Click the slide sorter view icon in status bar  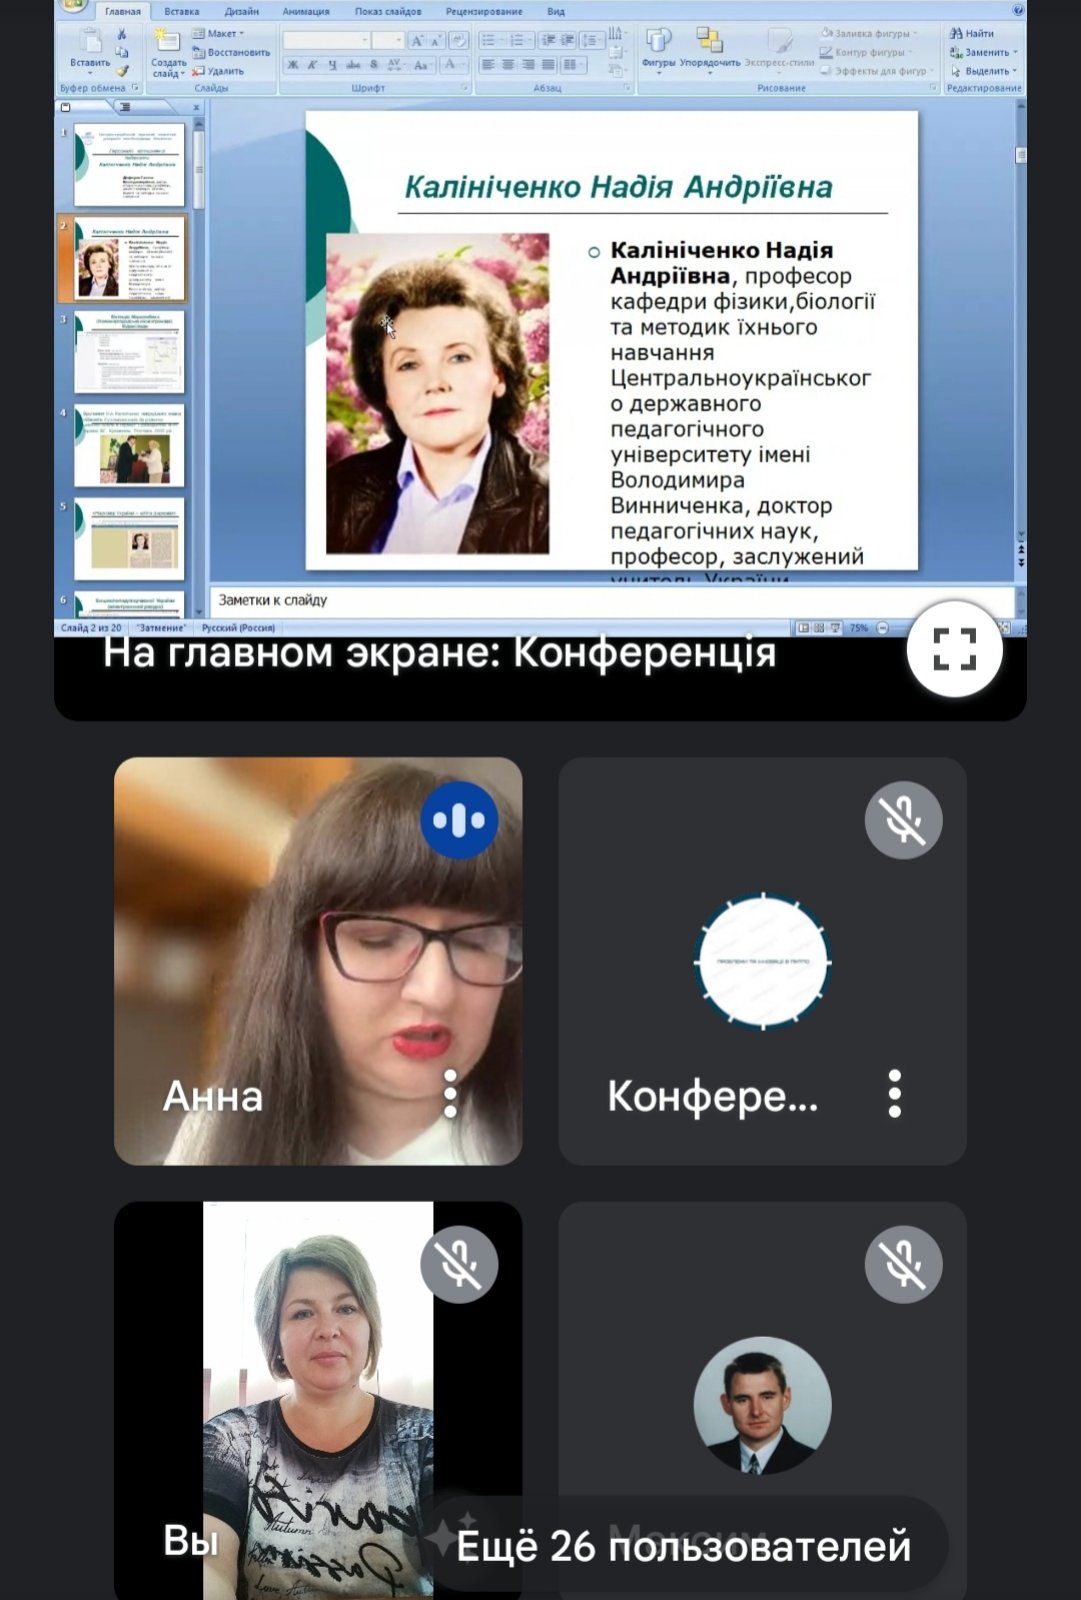point(819,628)
